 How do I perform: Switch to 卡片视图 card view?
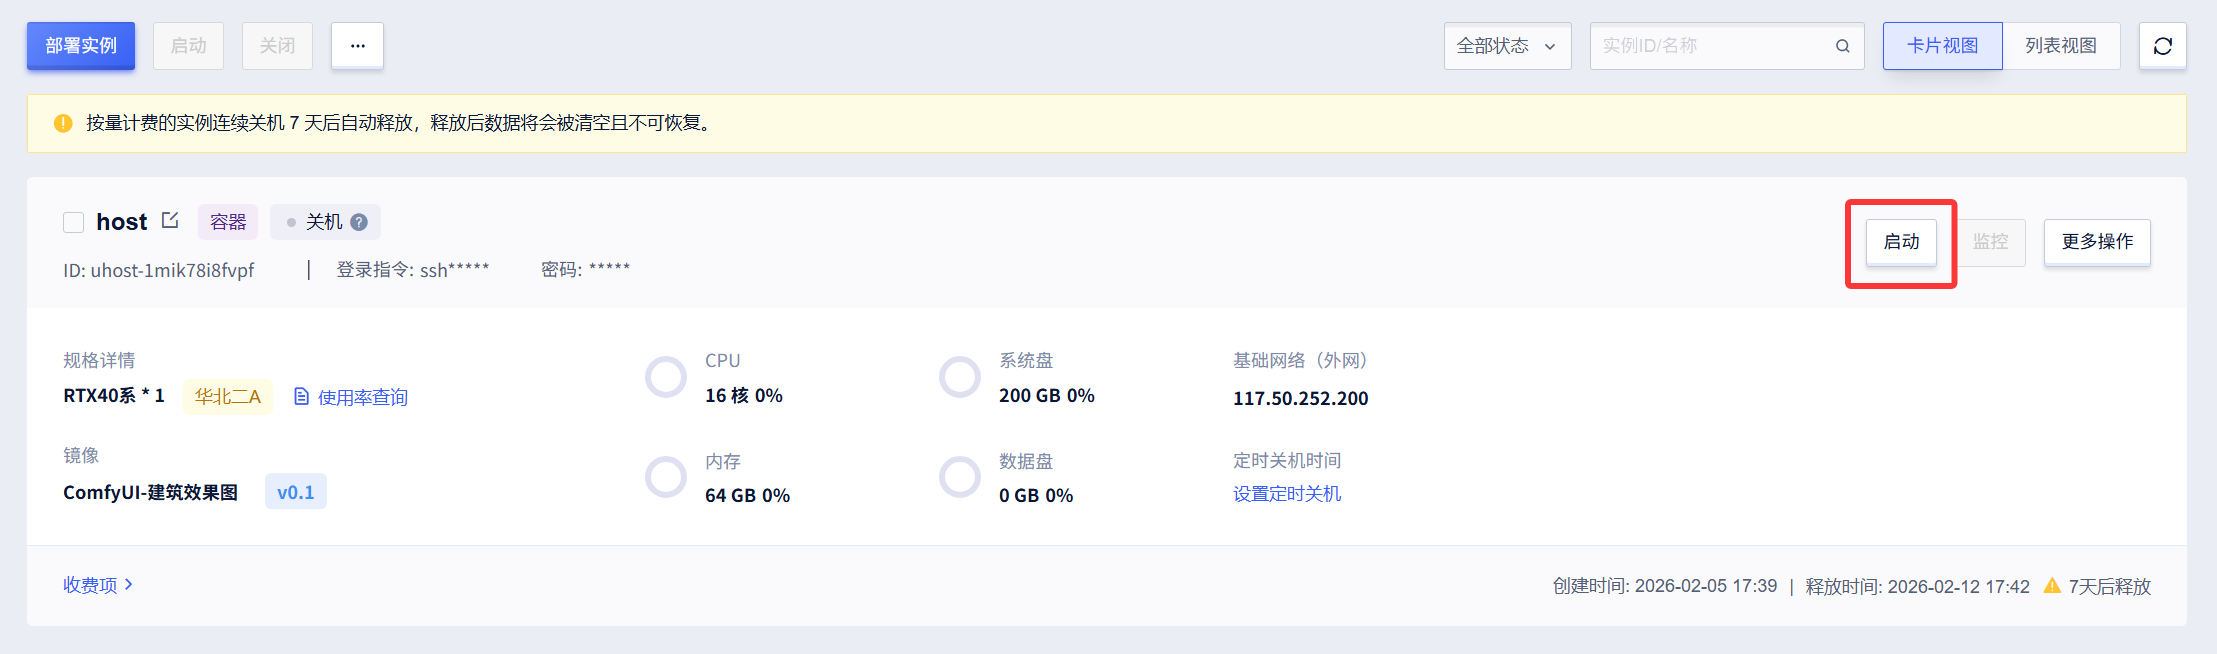pyautogui.click(x=1942, y=46)
